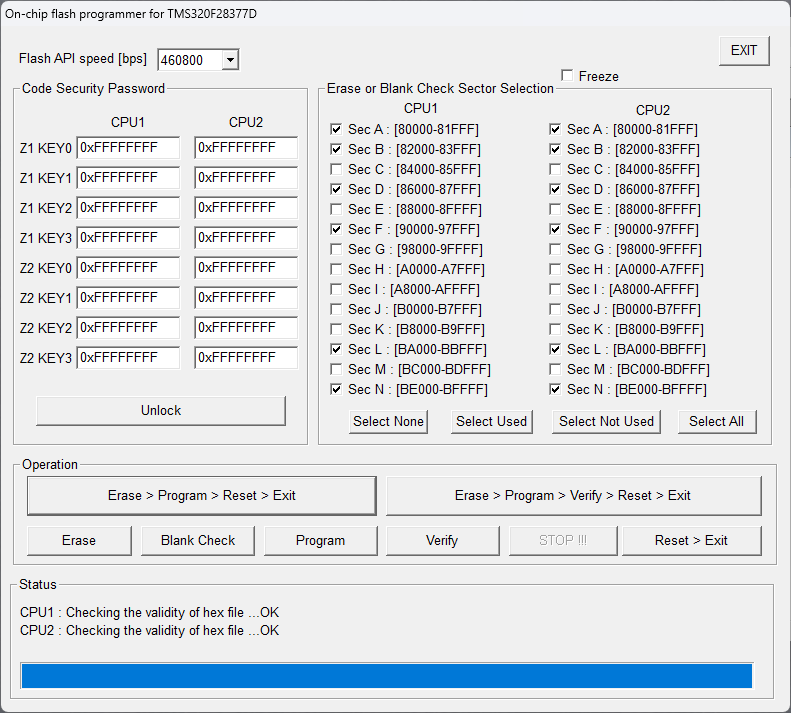Viewport: 791px width, 713px height.
Task: Start Erase > Program > Verify > Reset > Exit
Action: pyautogui.click(x=573, y=496)
